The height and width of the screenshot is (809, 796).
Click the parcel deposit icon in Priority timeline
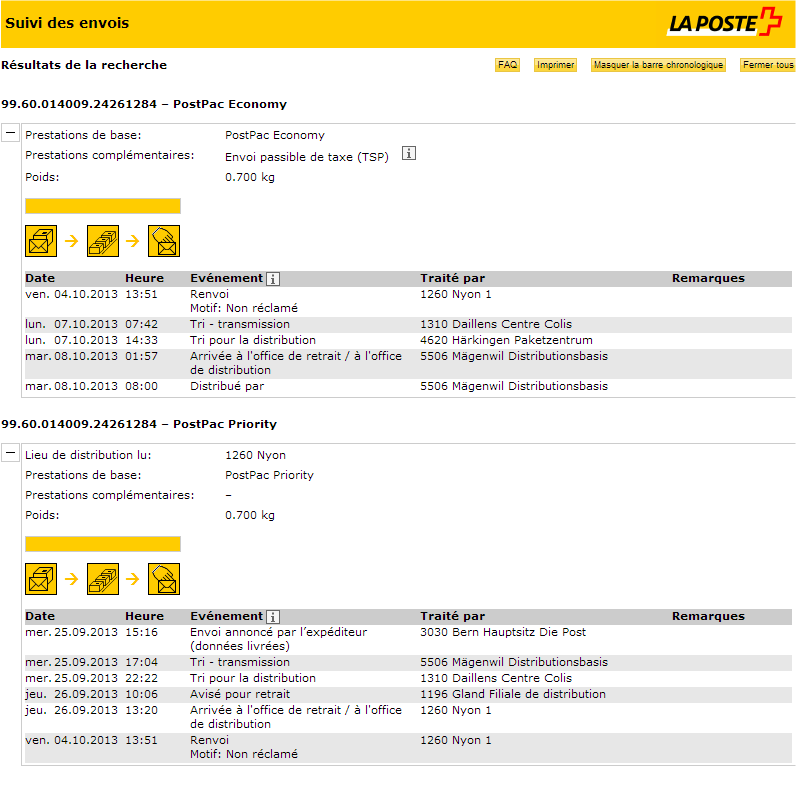(x=41, y=579)
